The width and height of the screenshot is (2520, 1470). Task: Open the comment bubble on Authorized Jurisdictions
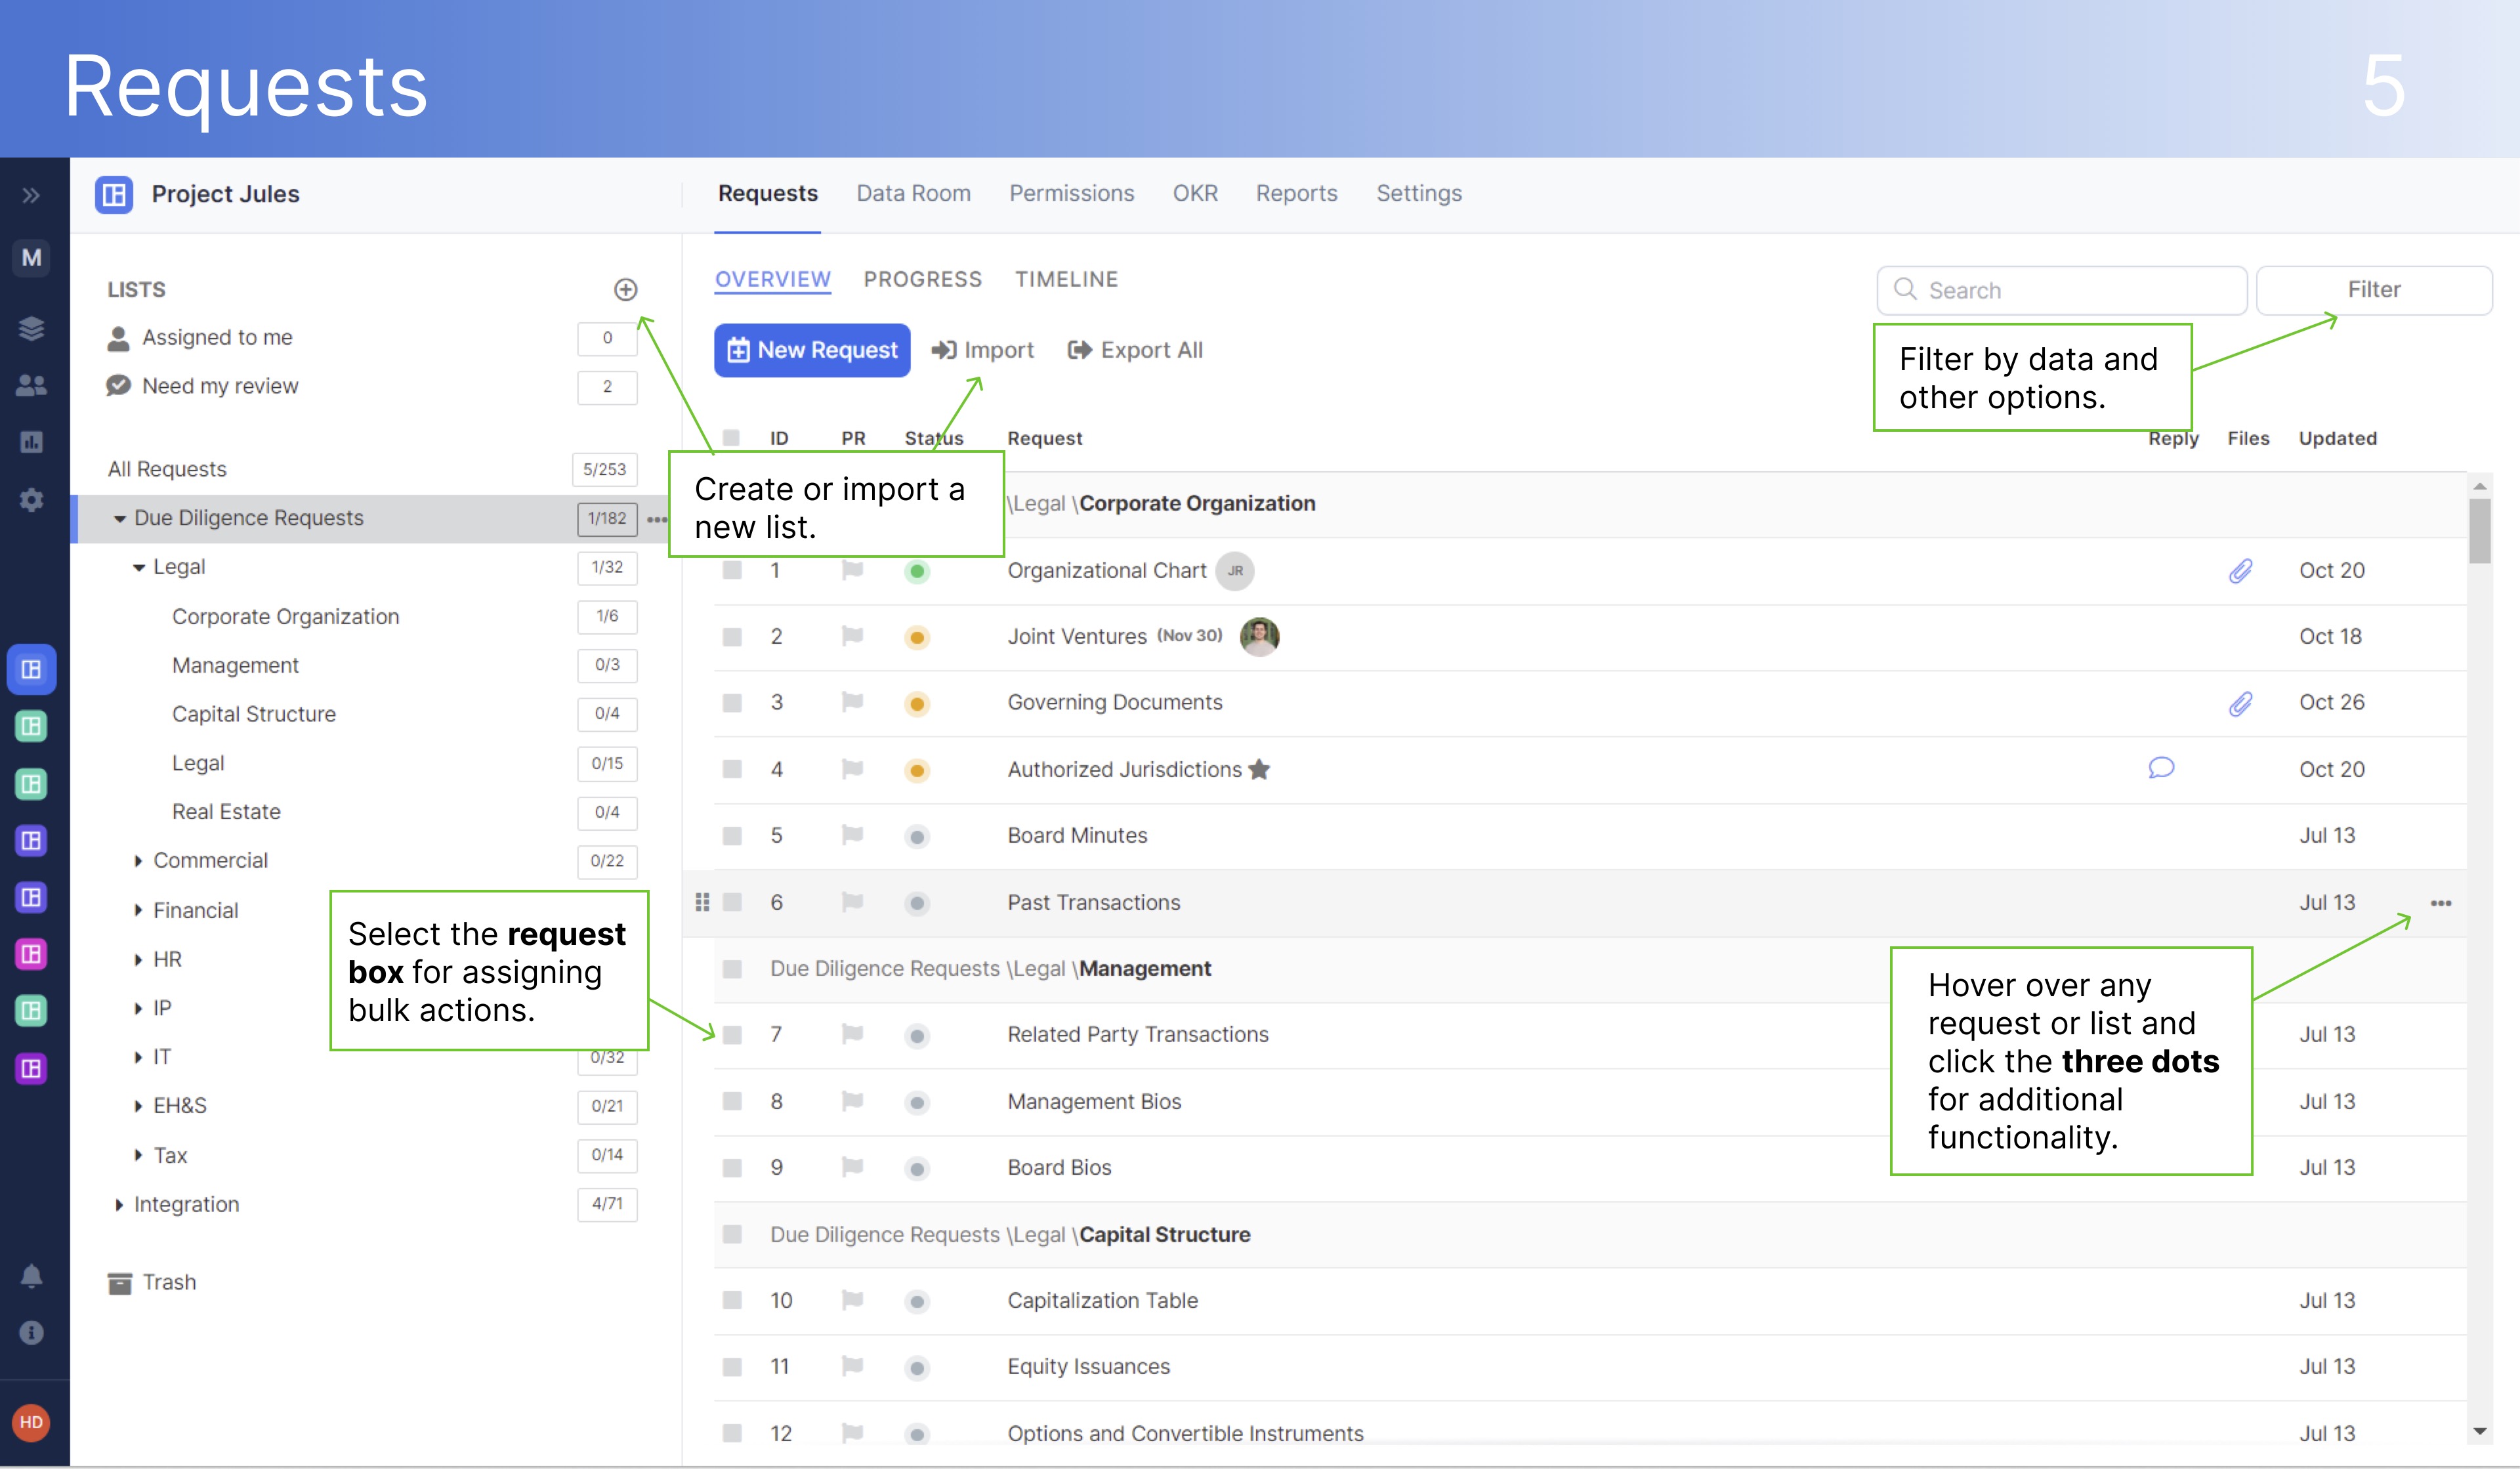[2162, 768]
